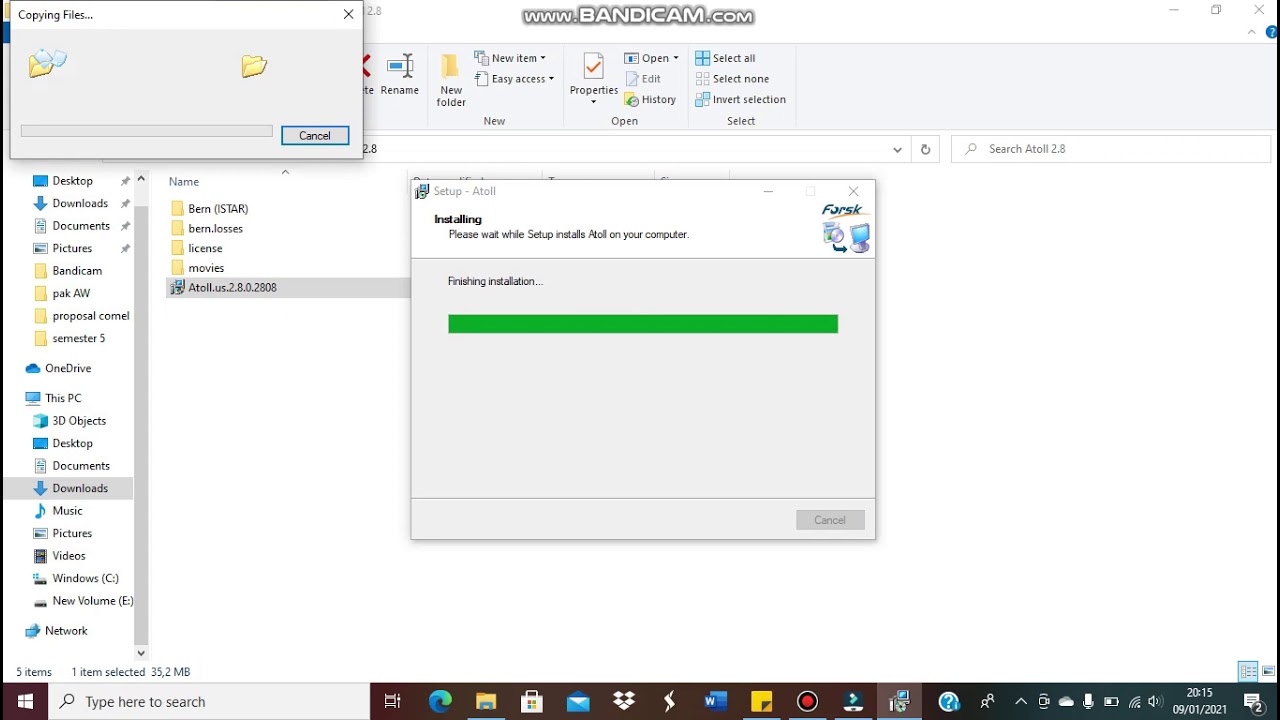Create a New folder from the ribbon
Image resolution: width=1280 pixels, height=720 pixels.
pyautogui.click(x=451, y=80)
